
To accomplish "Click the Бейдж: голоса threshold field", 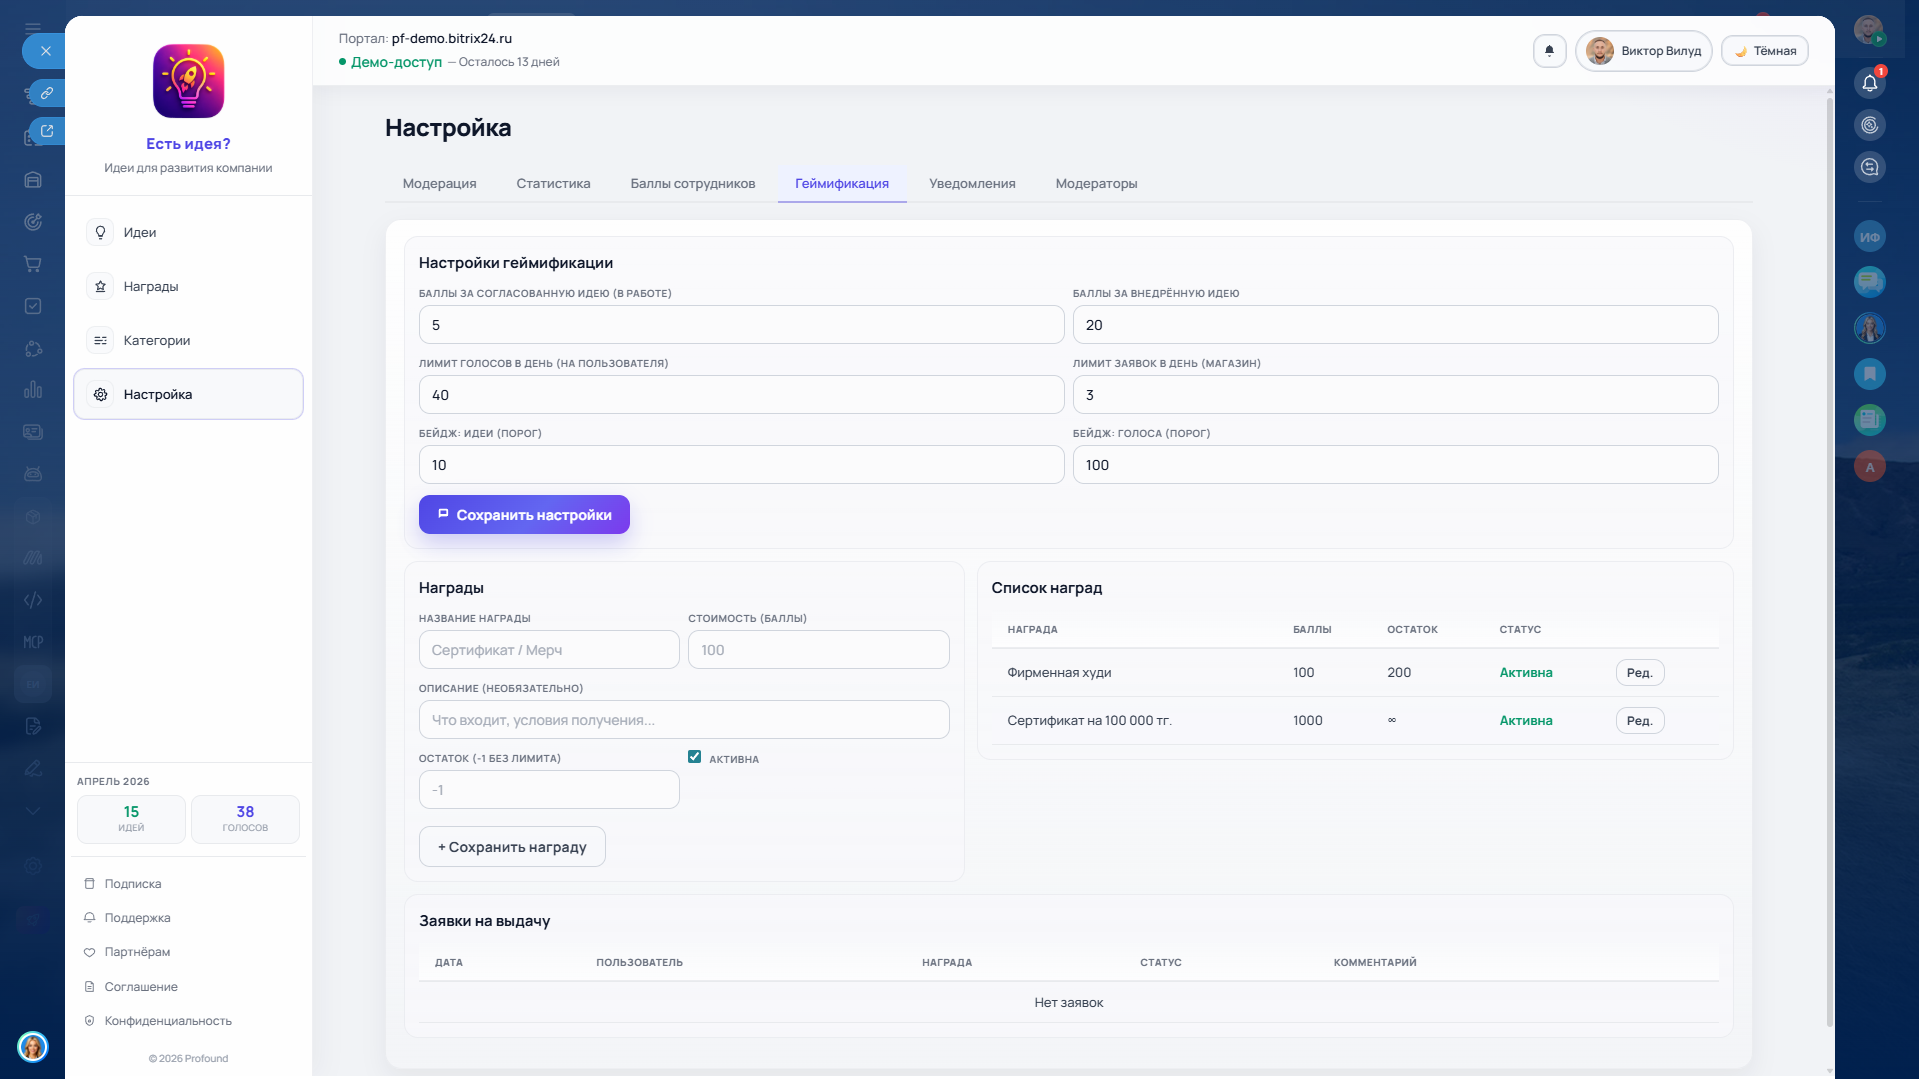I will pyautogui.click(x=1395, y=465).
